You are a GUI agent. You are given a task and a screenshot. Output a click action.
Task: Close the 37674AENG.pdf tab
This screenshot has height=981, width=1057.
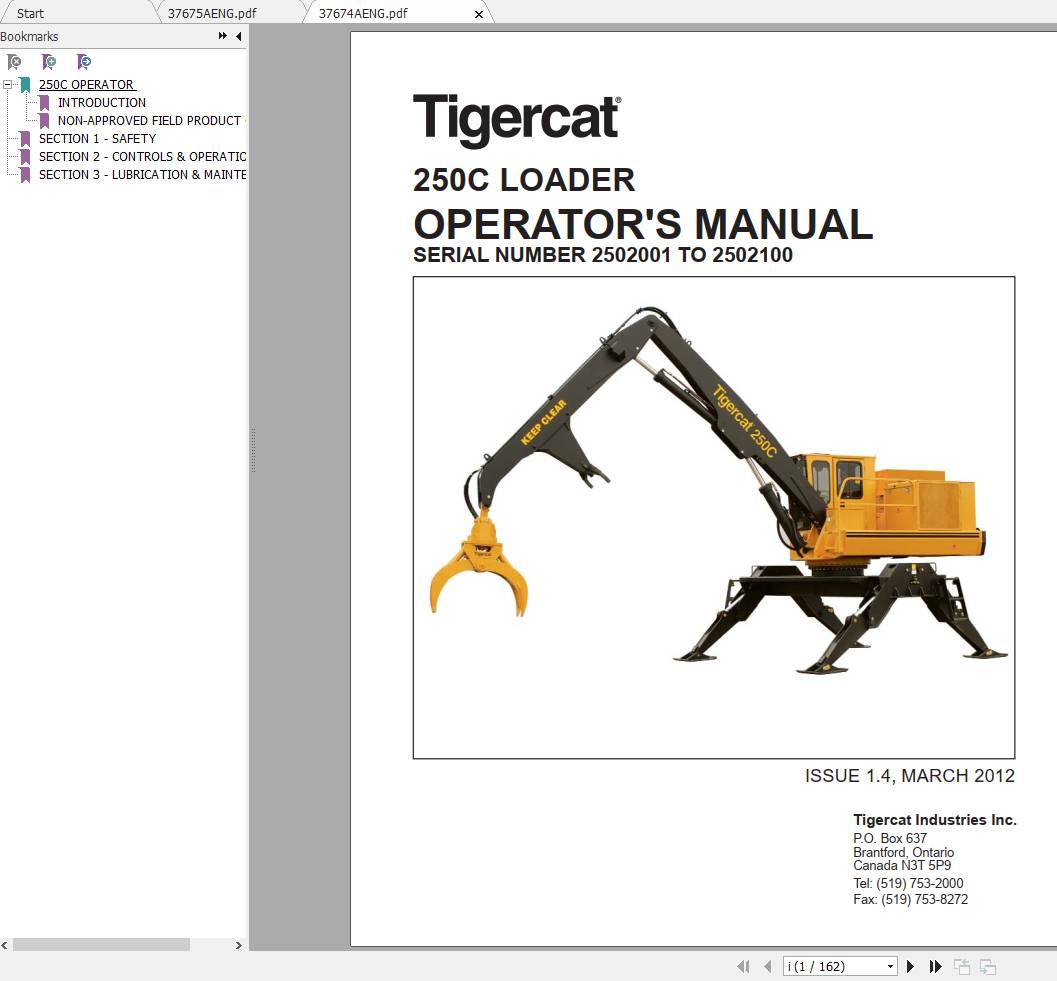tap(478, 13)
